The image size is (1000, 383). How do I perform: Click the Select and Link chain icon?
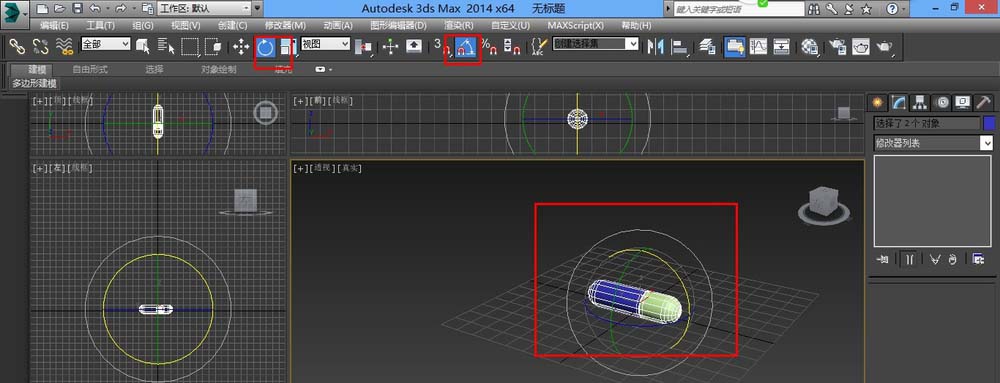point(17,46)
